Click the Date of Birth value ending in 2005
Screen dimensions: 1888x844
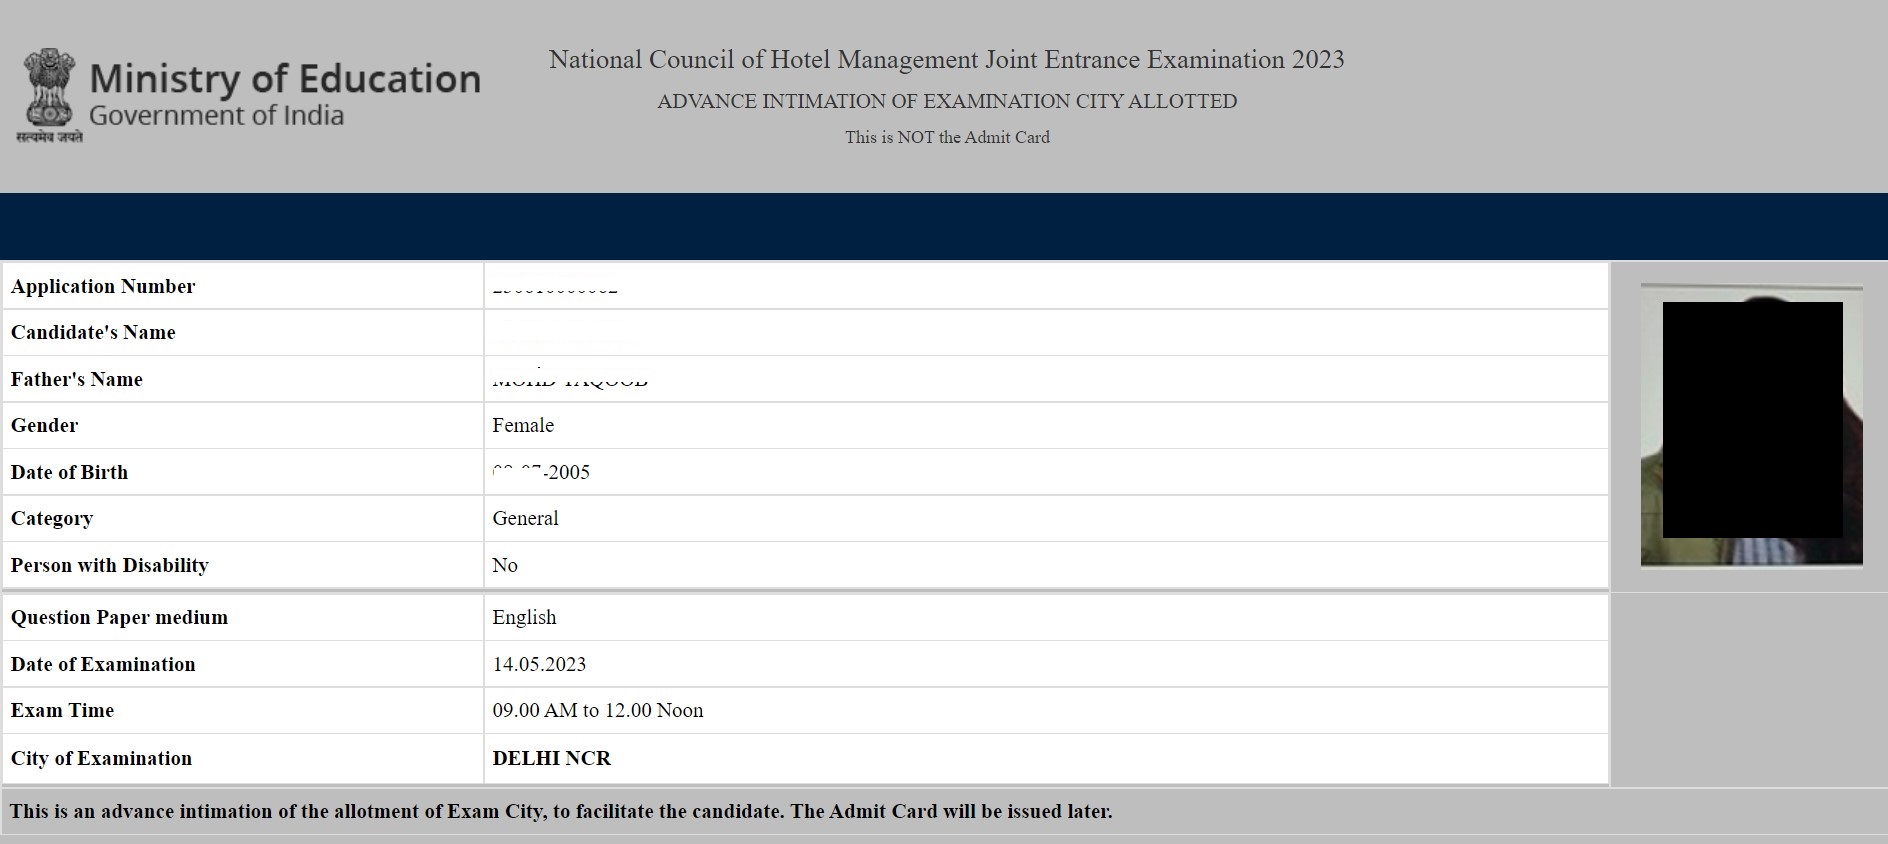click(542, 472)
